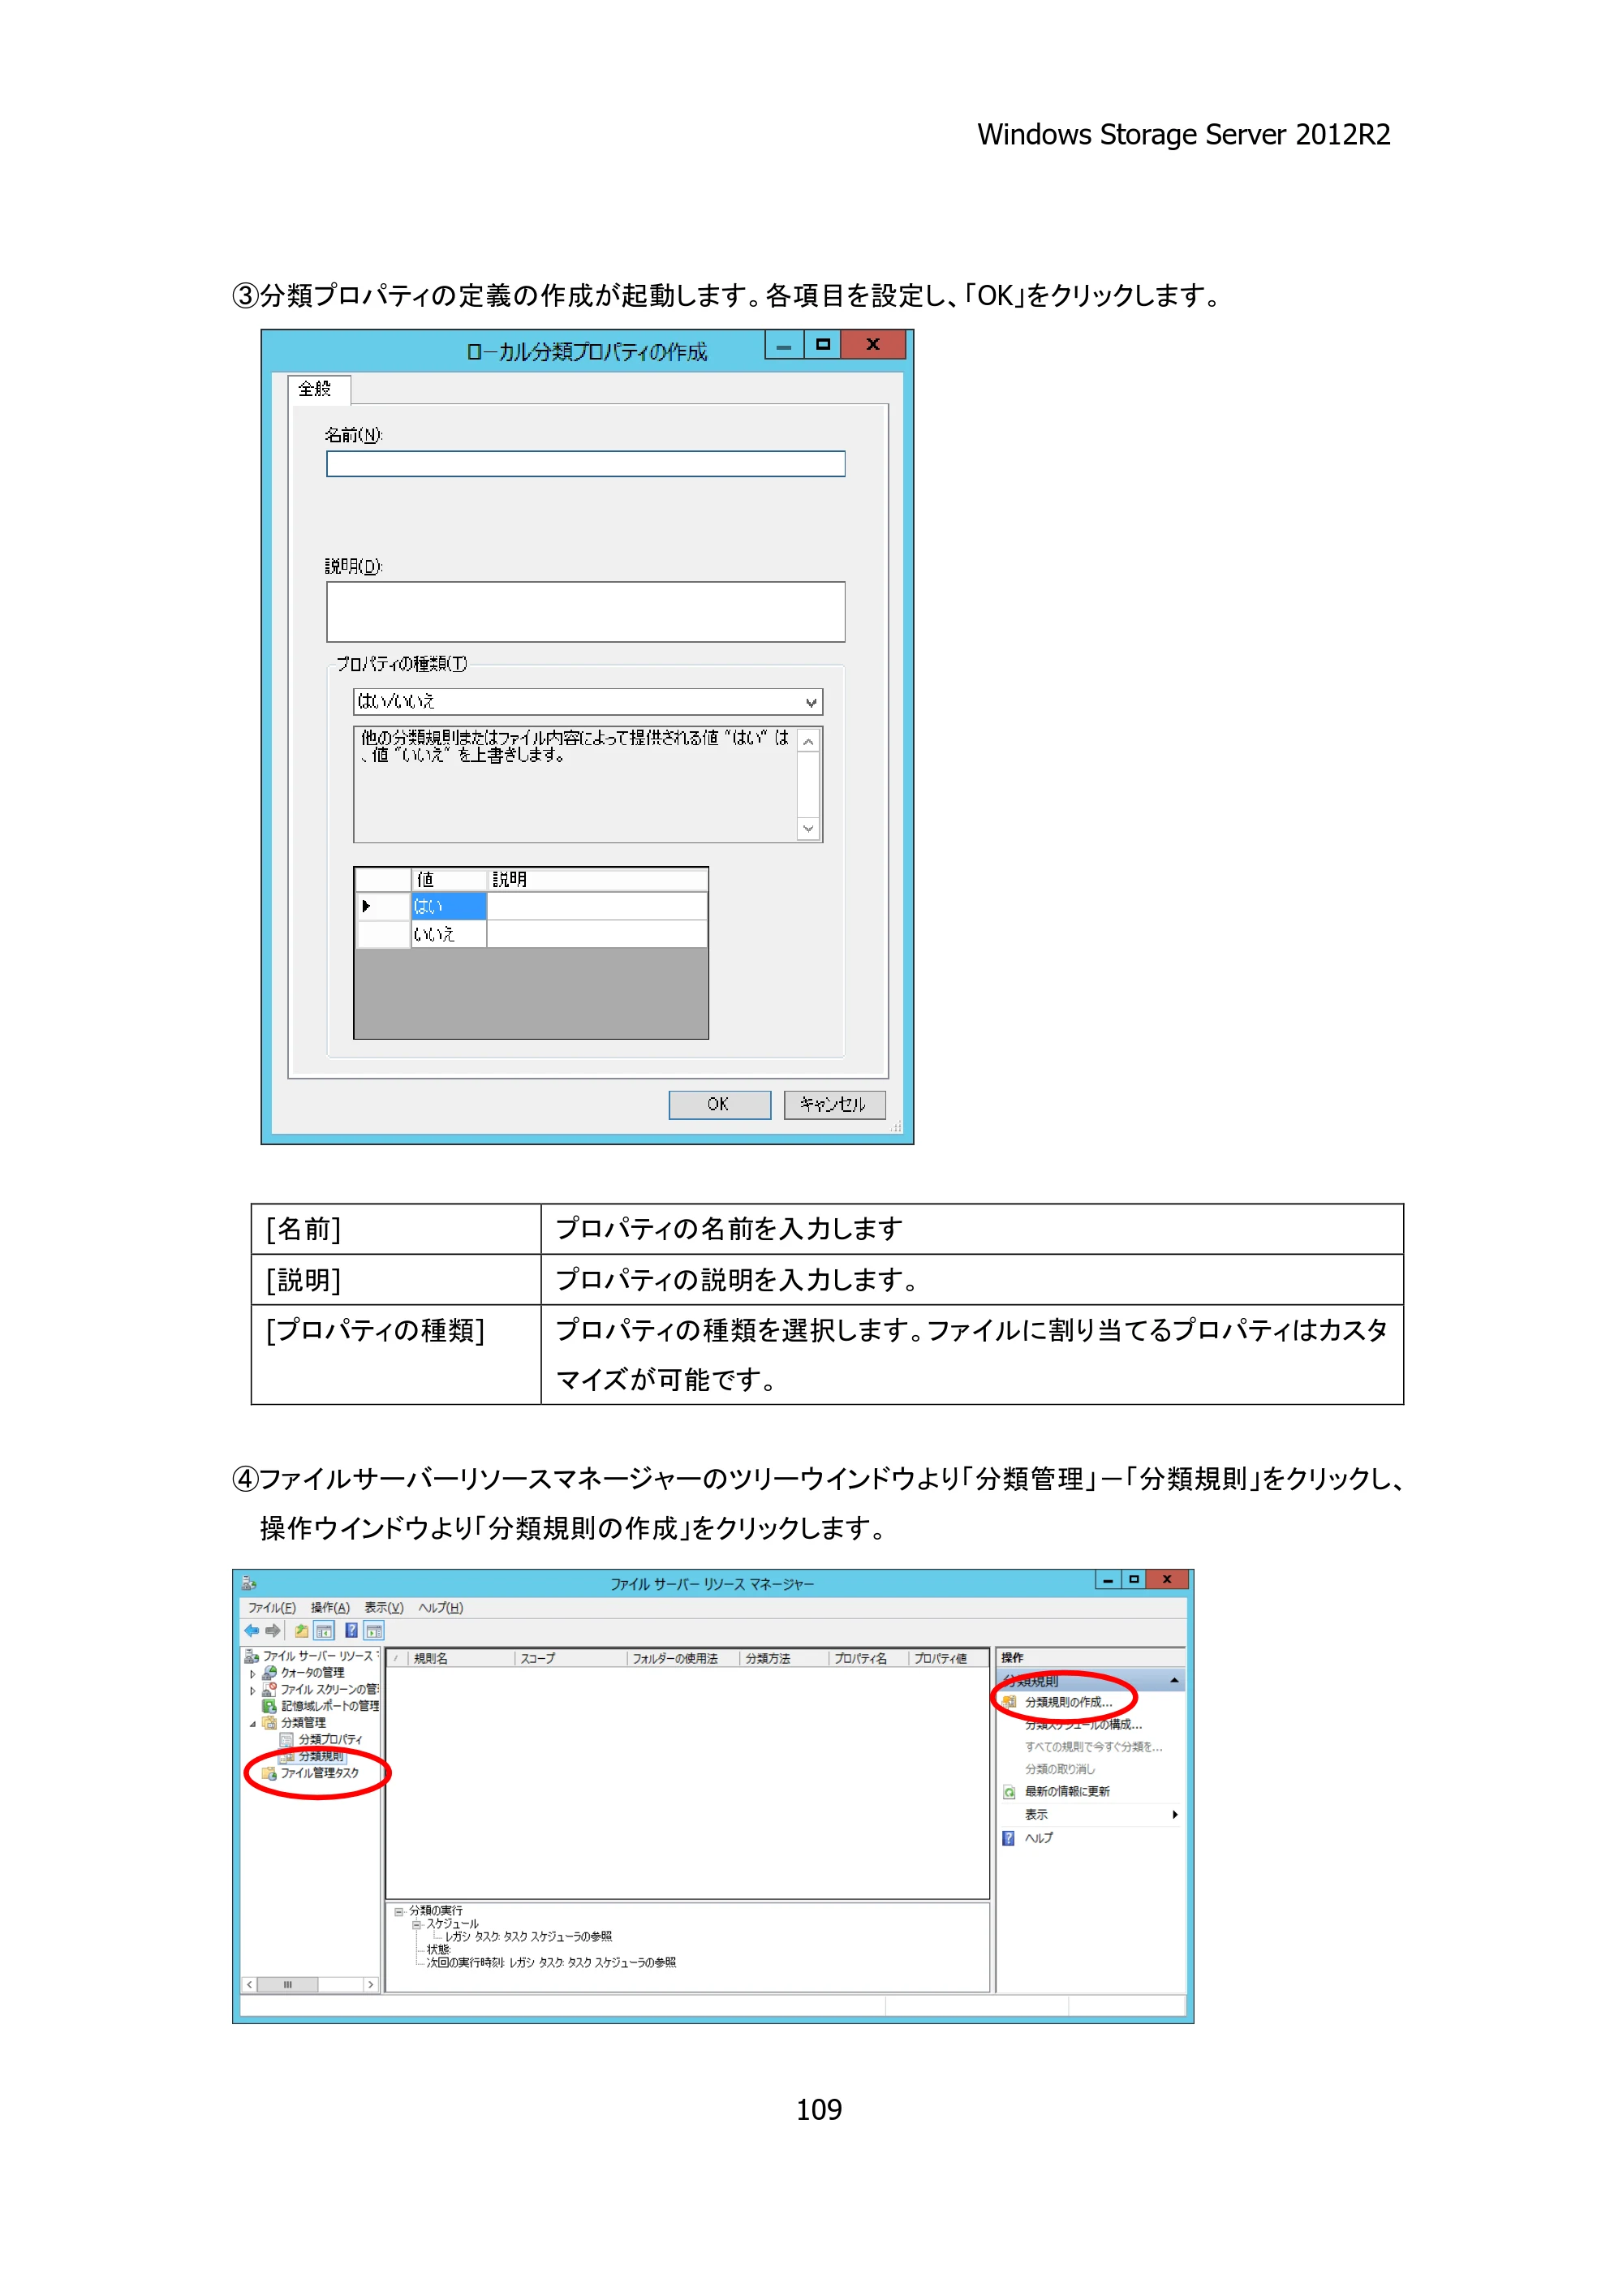
Task: Select the いいえ value cell in the grid
Action: click(x=449, y=934)
